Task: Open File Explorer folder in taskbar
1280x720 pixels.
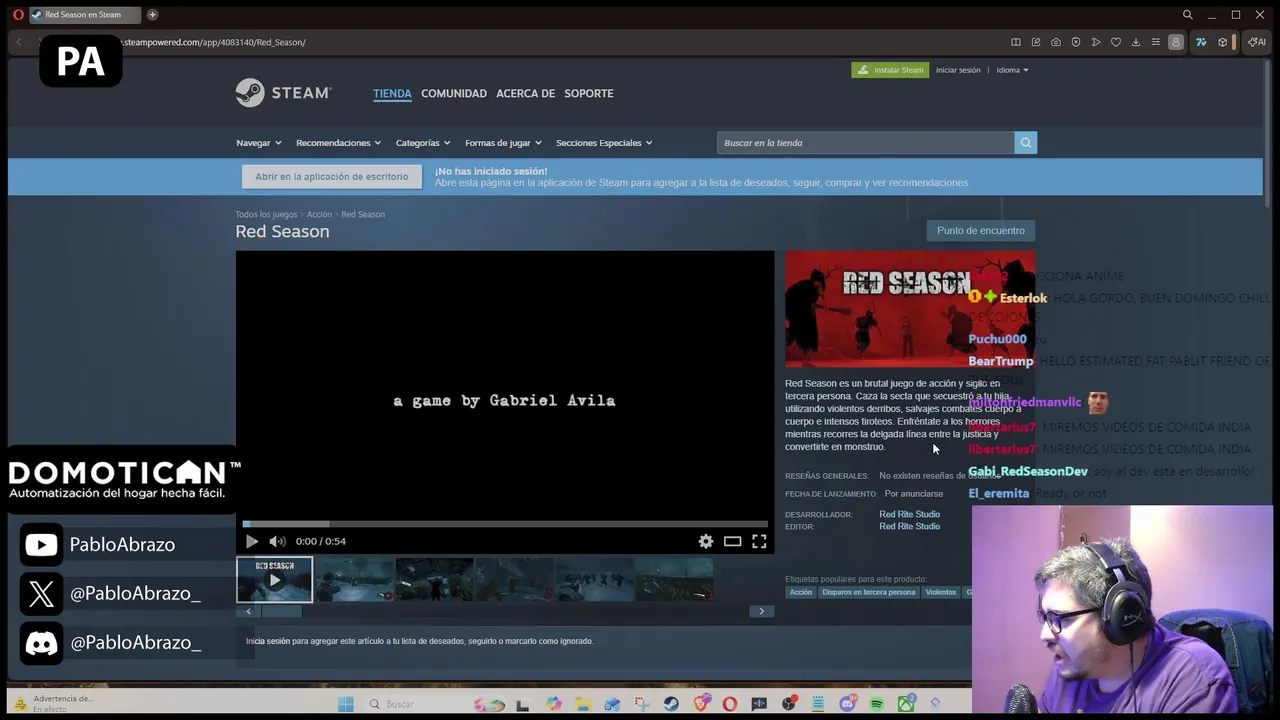Action: click(583, 704)
